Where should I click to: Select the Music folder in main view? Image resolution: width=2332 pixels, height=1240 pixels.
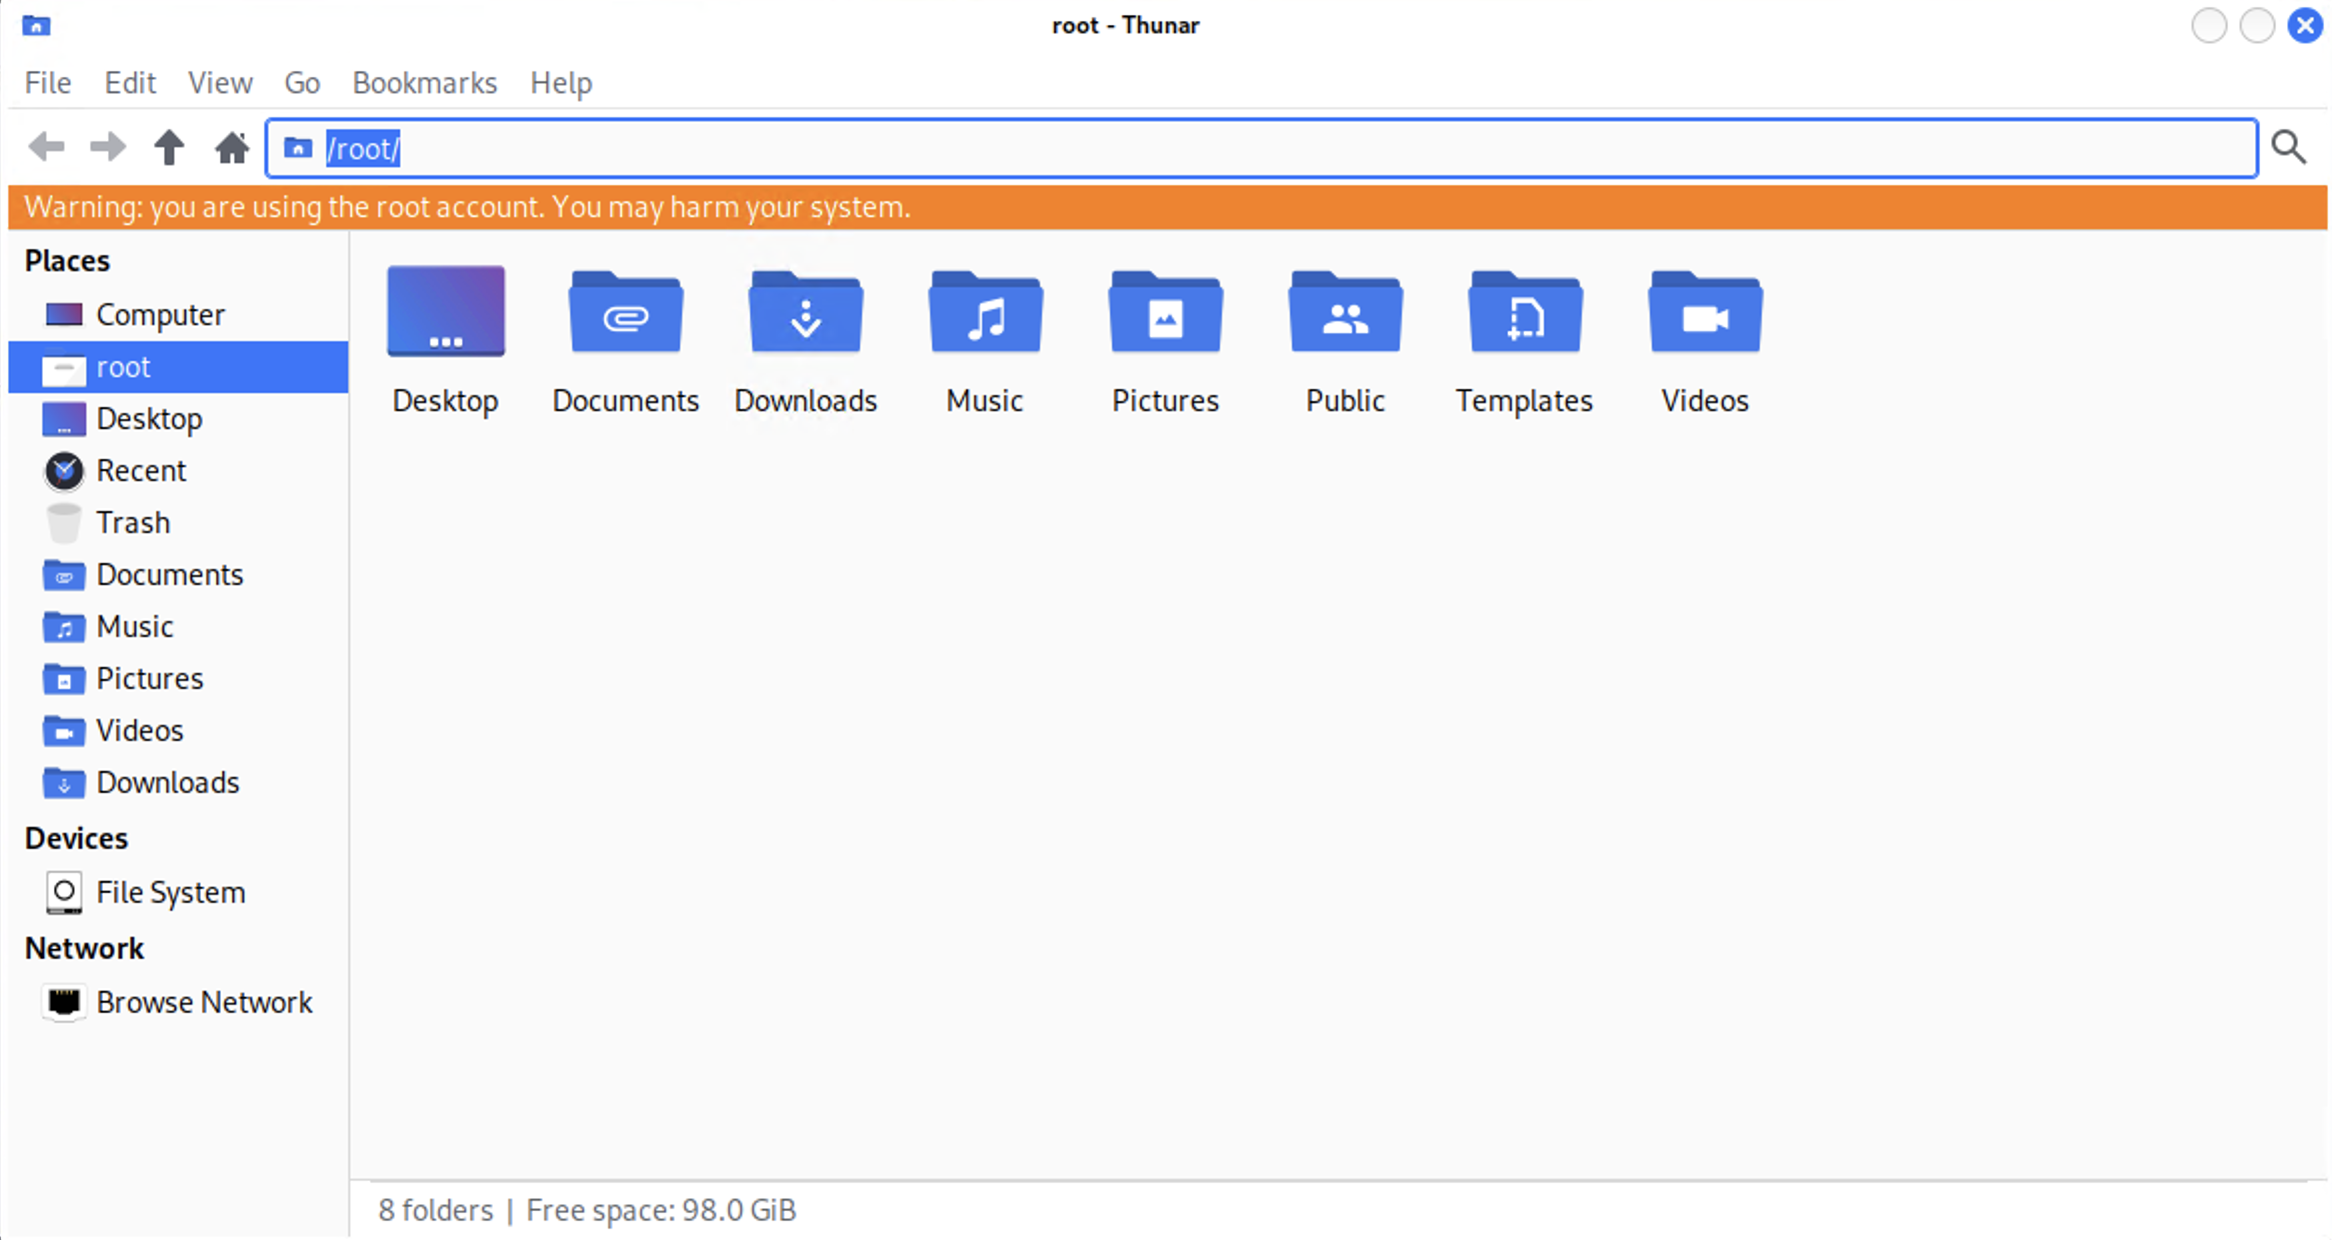985,315
